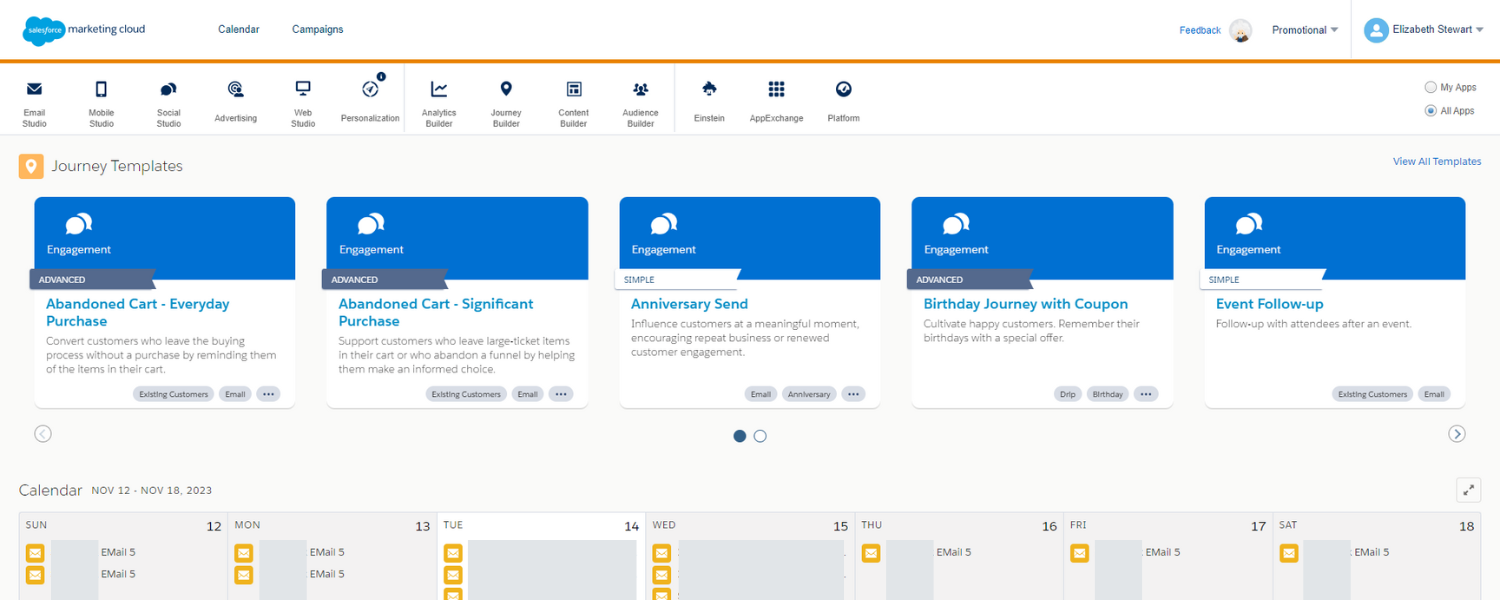
Task: Click Saturday's email event icon
Action: pos(1289,553)
